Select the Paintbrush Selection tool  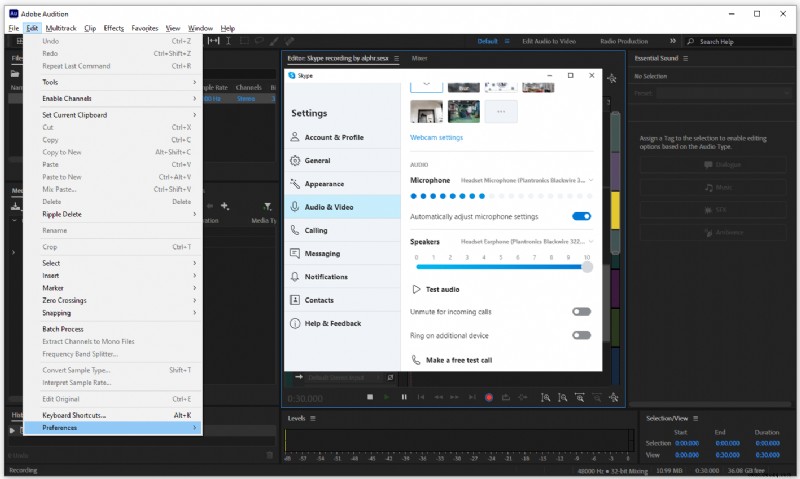click(274, 41)
